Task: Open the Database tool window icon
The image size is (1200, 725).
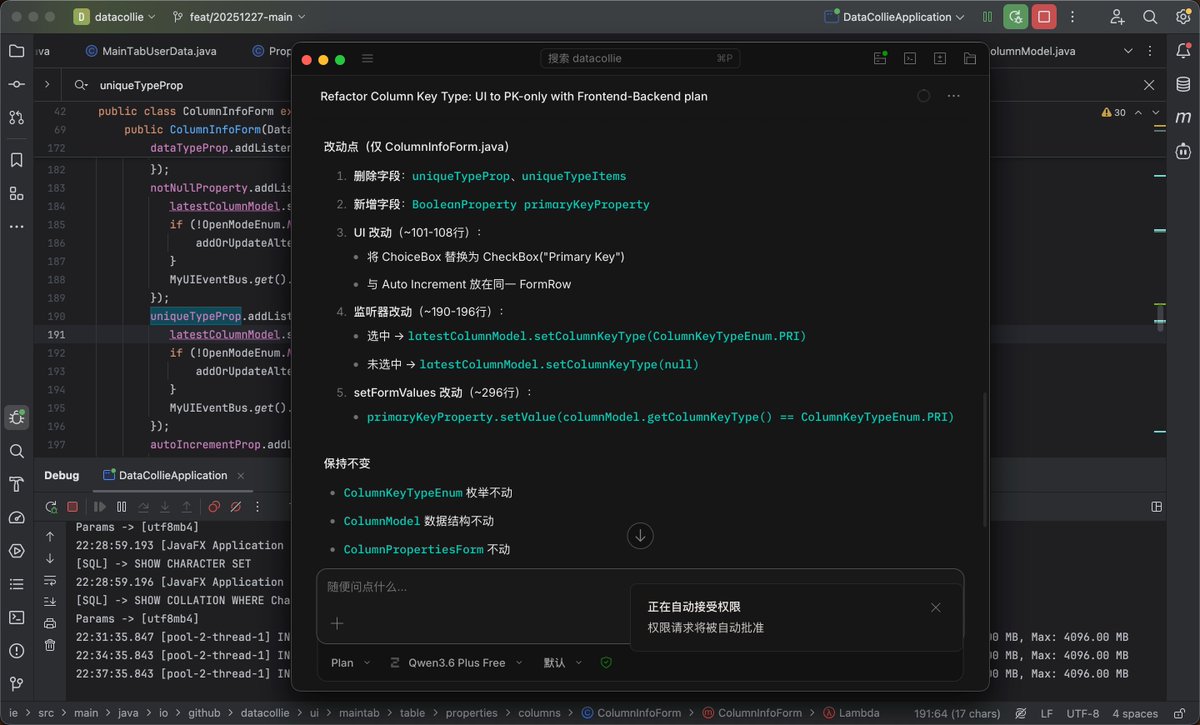Action: coord(1183,85)
